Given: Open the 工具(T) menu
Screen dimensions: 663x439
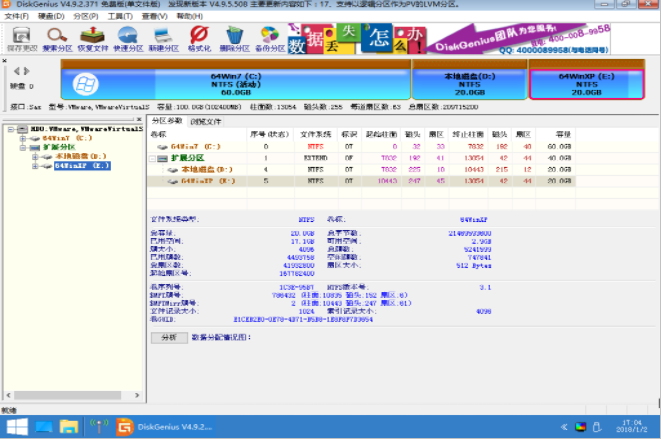Looking at the screenshot, I should click(120, 16).
